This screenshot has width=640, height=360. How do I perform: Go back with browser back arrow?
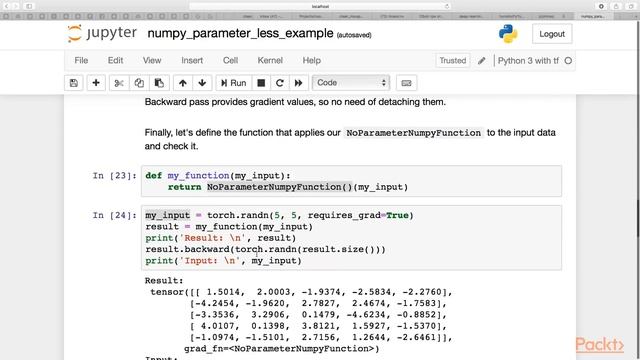point(6,6)
